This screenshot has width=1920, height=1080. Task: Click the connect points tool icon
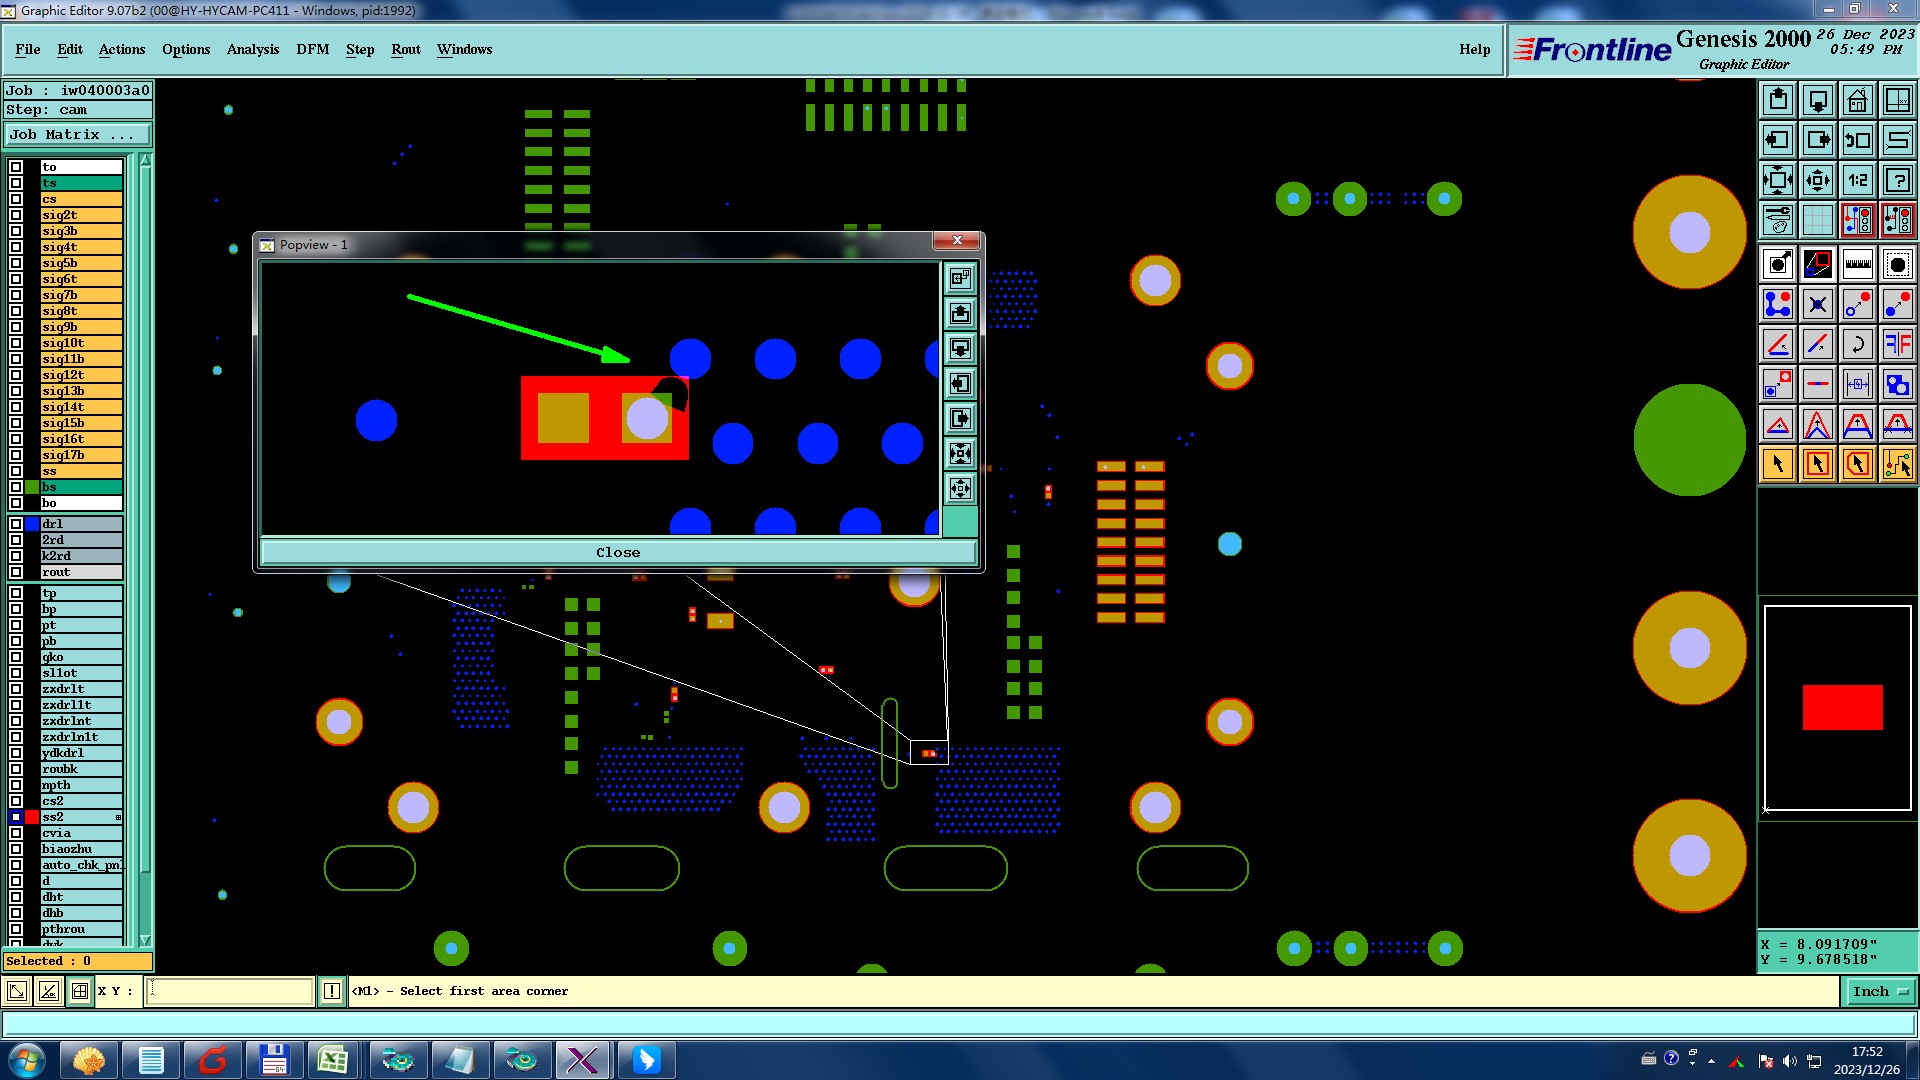(1778, 304)
